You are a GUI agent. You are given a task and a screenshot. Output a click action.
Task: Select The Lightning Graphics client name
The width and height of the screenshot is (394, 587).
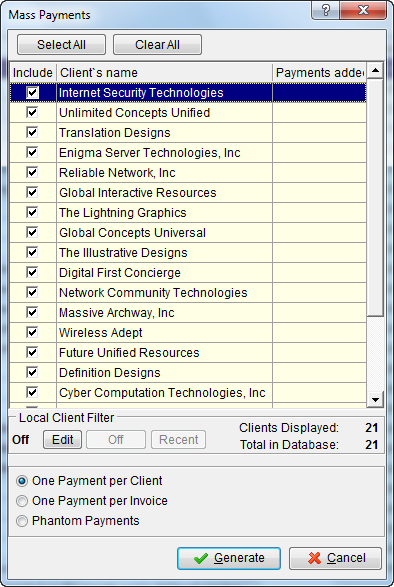coord(123,213)
